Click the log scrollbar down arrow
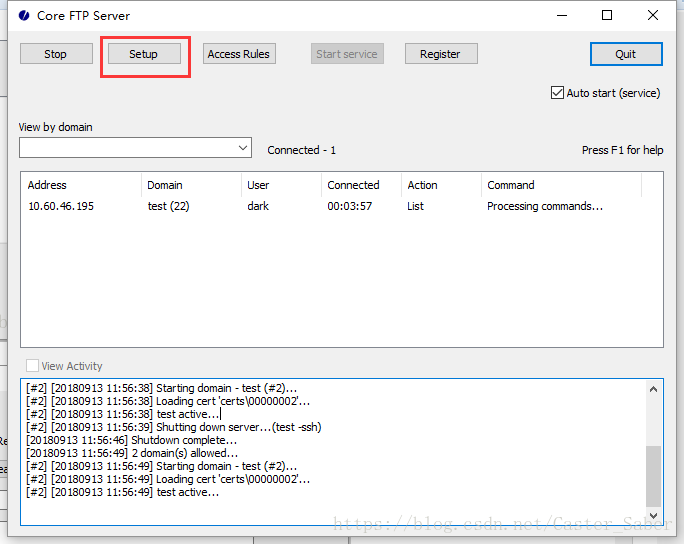The width and height of the screenshot is (684, 544). coord(653,516)
